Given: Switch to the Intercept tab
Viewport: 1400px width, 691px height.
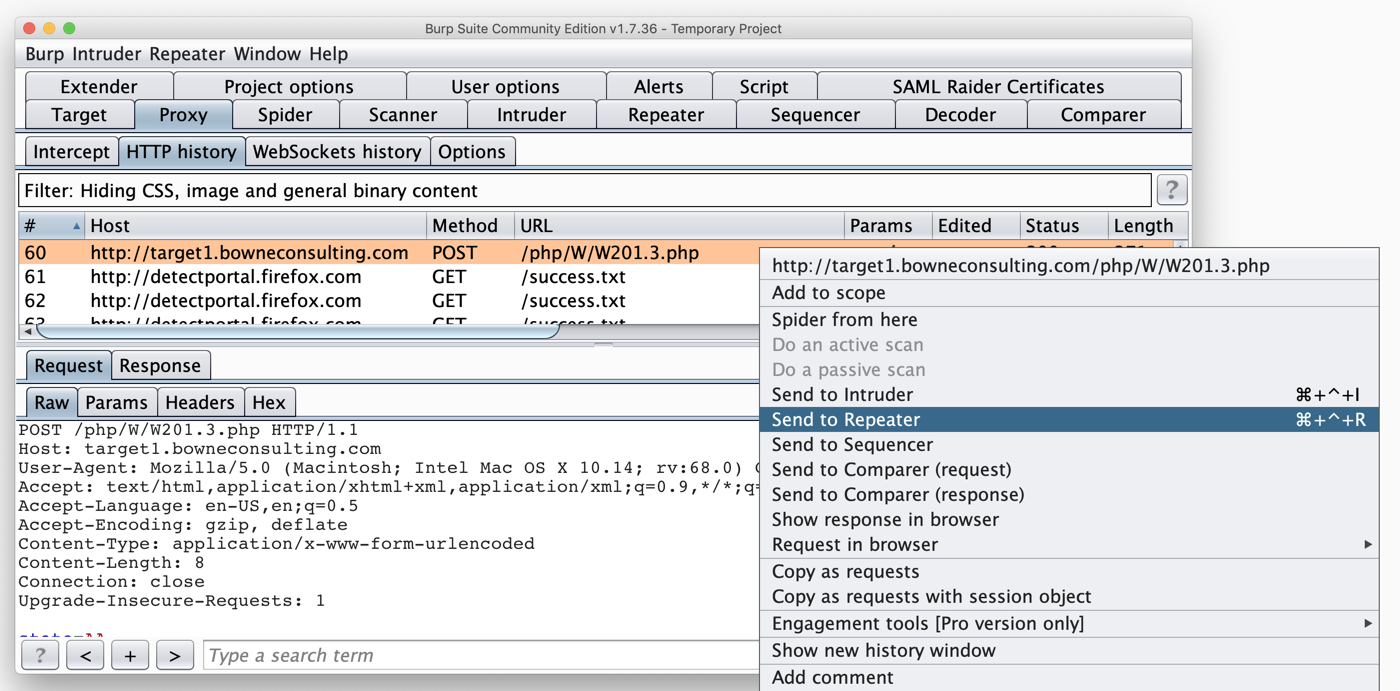Looking at the screenshot, I should (71, 152).
